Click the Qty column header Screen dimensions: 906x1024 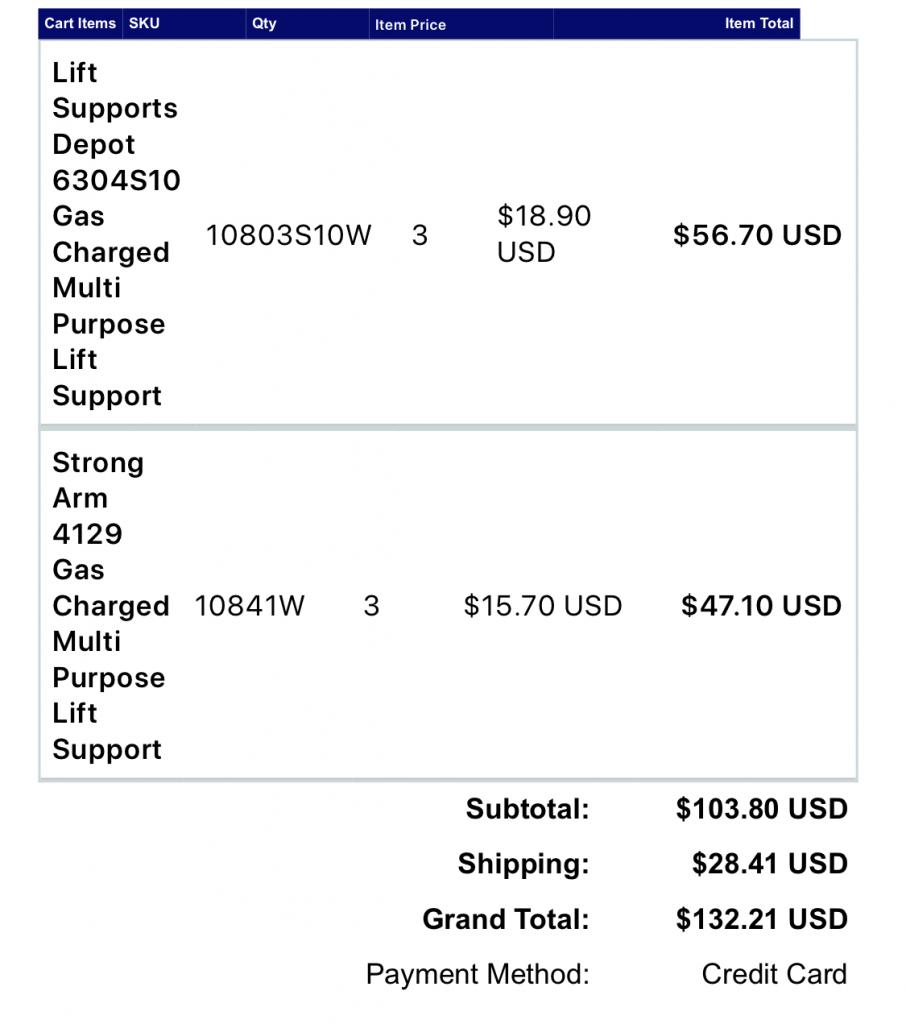tap(264, 24)
